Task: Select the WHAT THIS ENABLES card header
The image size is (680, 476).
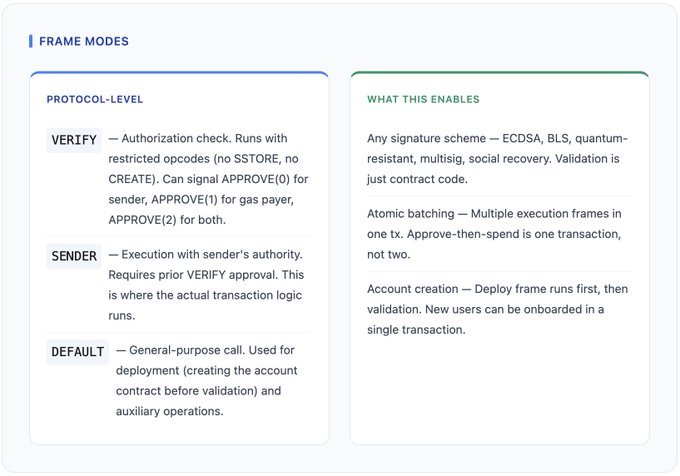Action: click(423, 100)
